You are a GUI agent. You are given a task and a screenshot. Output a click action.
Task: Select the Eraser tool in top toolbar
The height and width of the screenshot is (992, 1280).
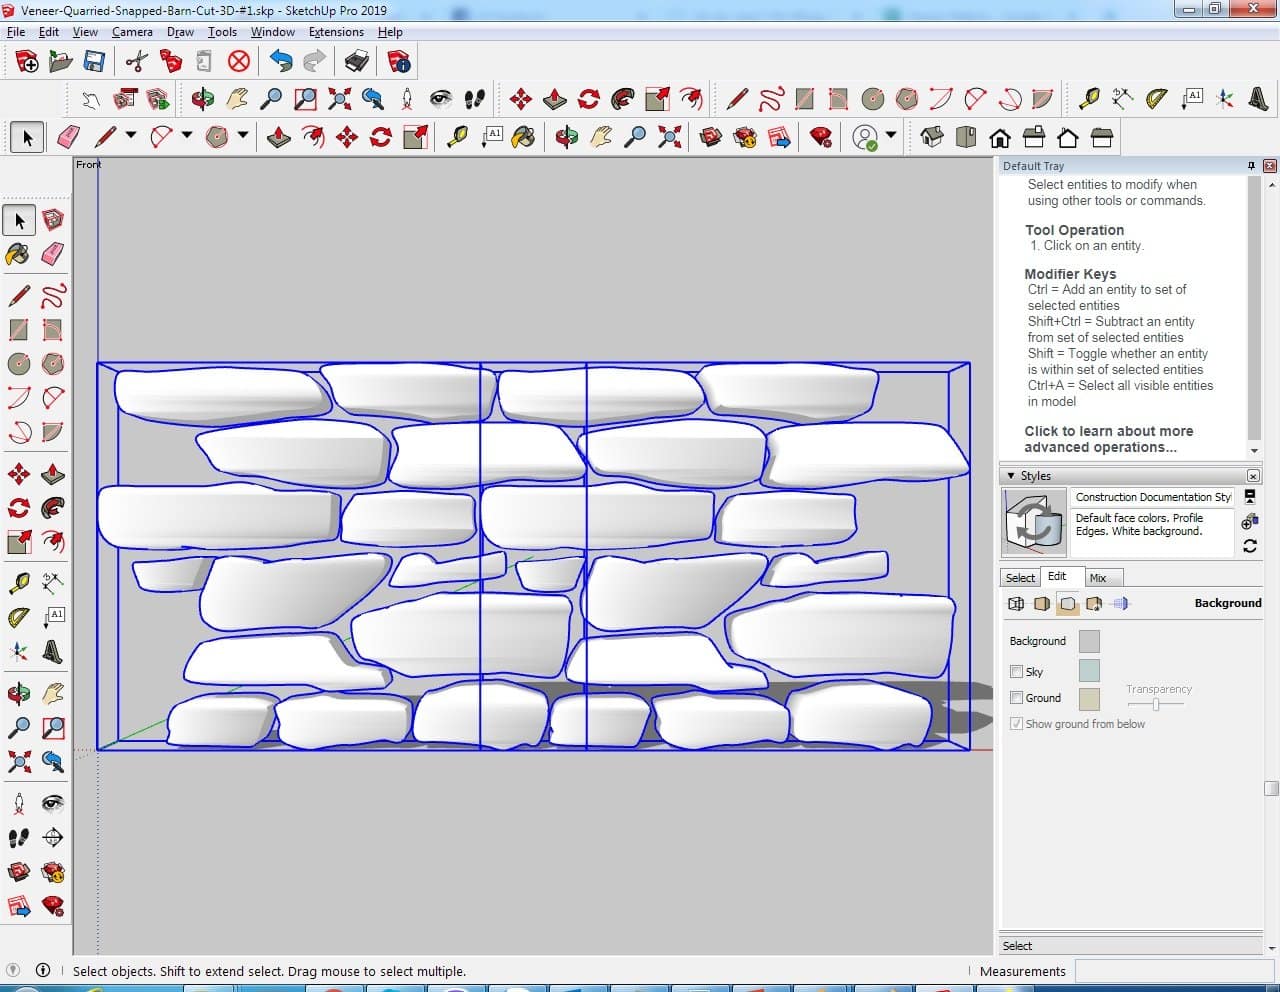(68, 137)
